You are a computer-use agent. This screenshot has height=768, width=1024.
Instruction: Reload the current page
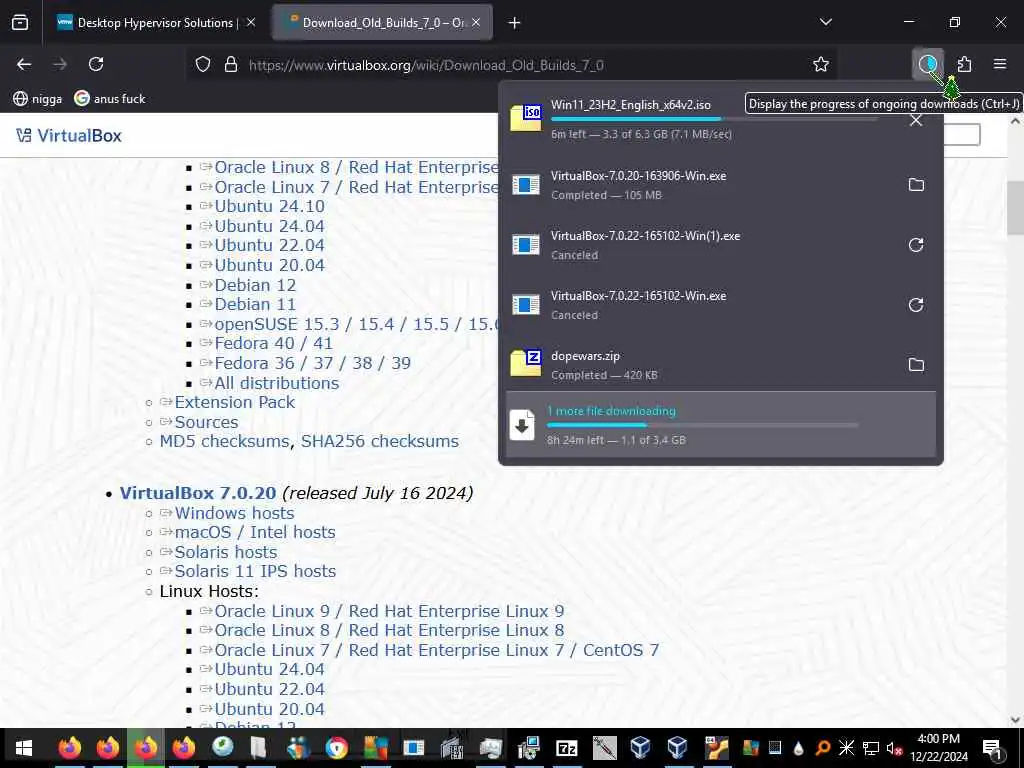(96, 64)
